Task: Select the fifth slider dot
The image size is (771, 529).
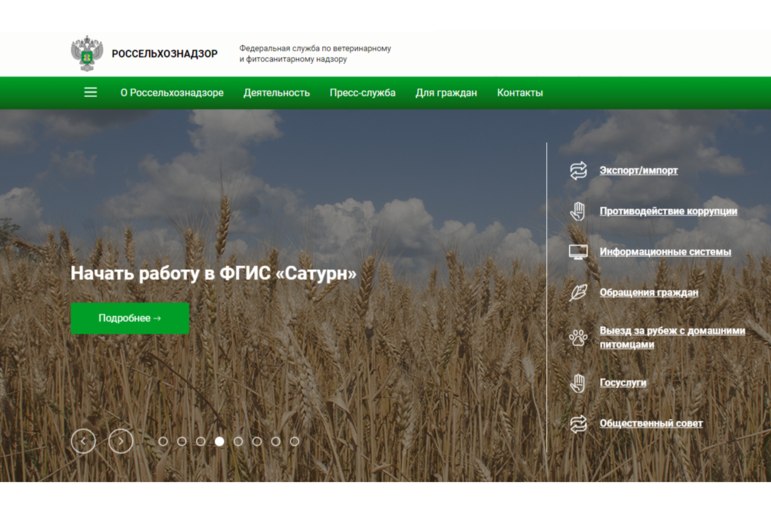Action: [x=238, y=441]
